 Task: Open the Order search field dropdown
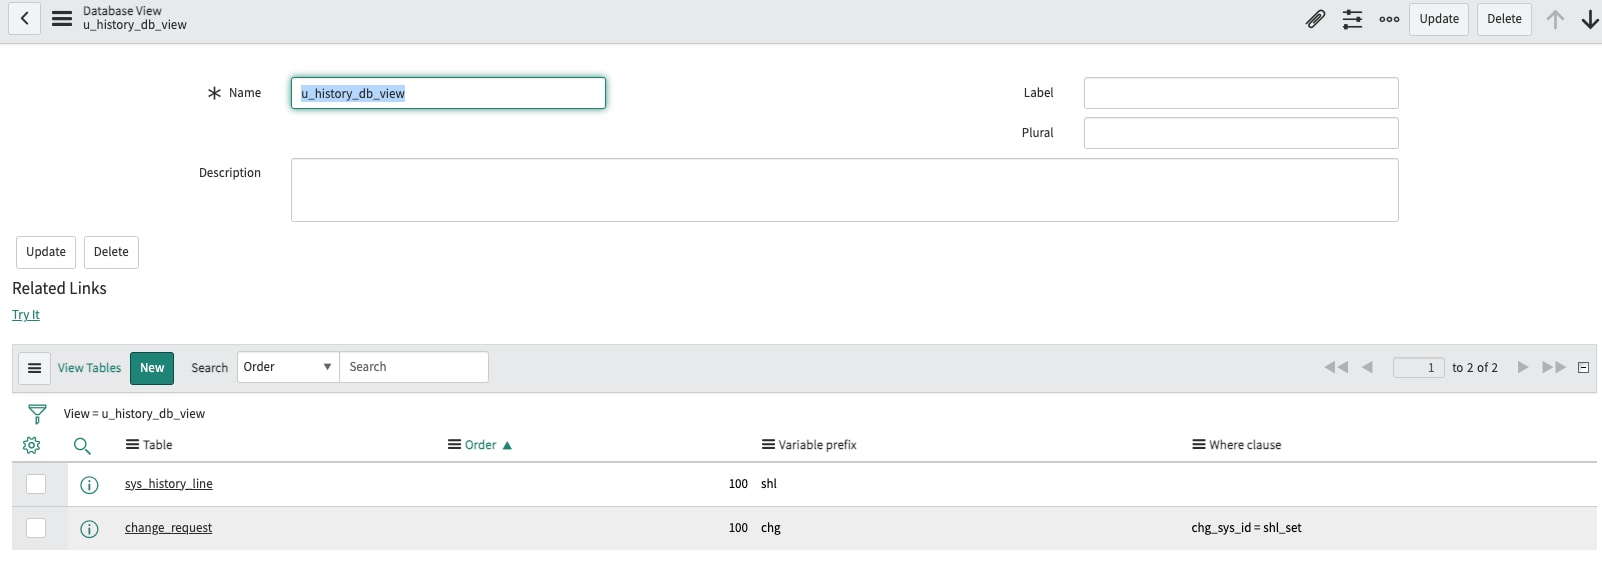pos(288,367)
